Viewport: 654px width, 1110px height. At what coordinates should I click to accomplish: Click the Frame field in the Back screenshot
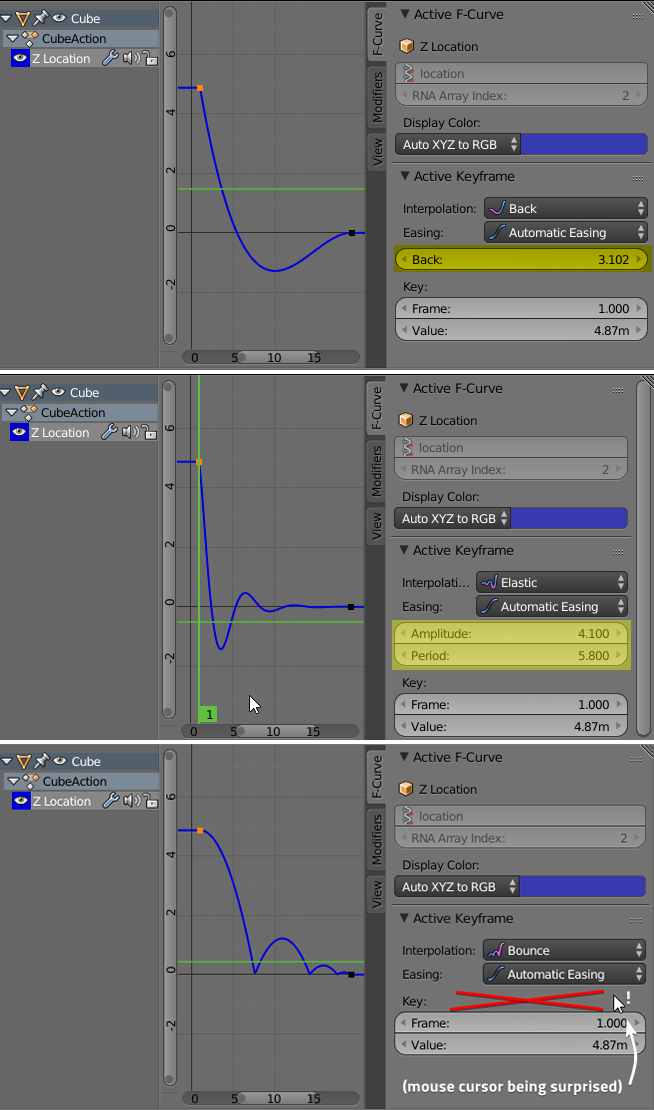[522, 309]
